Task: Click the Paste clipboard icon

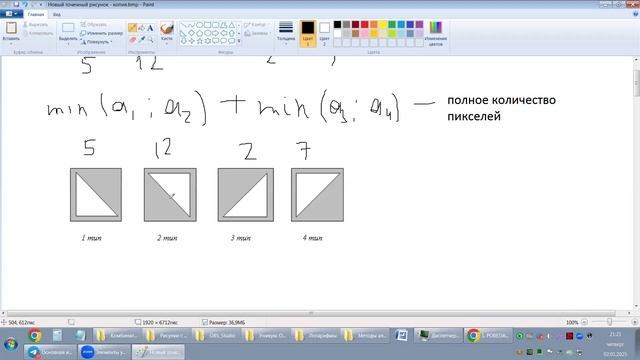Action: (11, 28)
